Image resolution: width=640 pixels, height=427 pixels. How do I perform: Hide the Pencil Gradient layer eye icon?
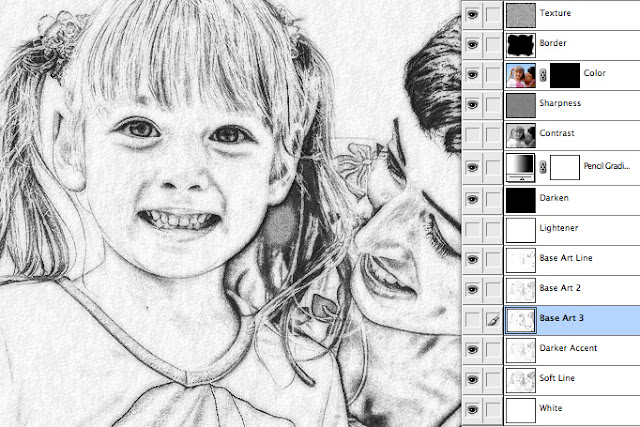pos(472,167)
